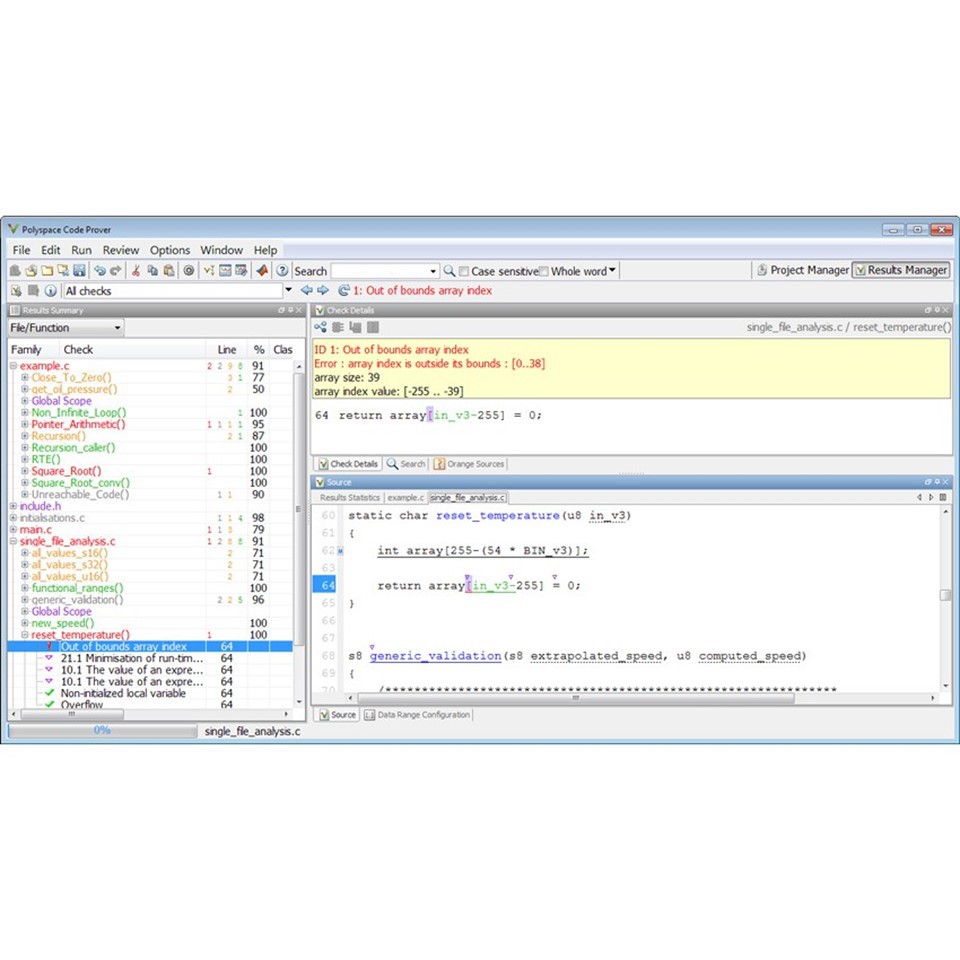Click the Cut scissors icon
Screen dimensions: 960x960
tap(136, 270)
